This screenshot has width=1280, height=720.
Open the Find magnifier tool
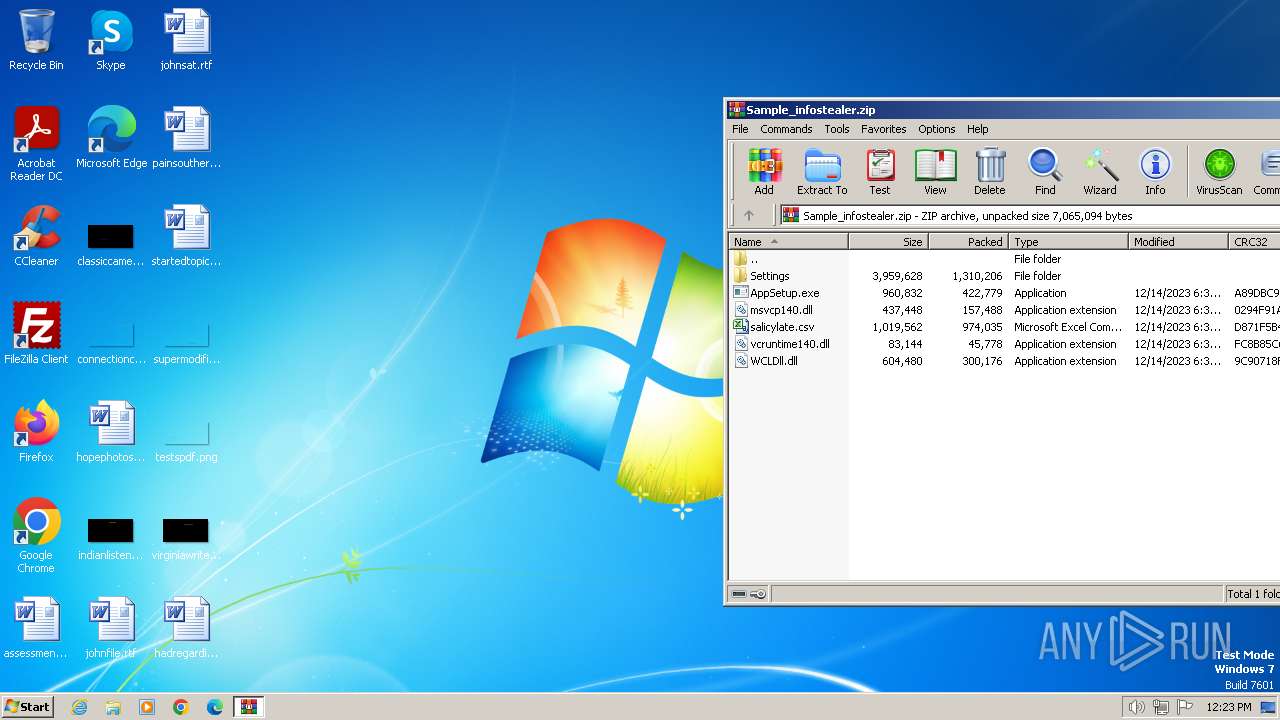(1045, 171)
